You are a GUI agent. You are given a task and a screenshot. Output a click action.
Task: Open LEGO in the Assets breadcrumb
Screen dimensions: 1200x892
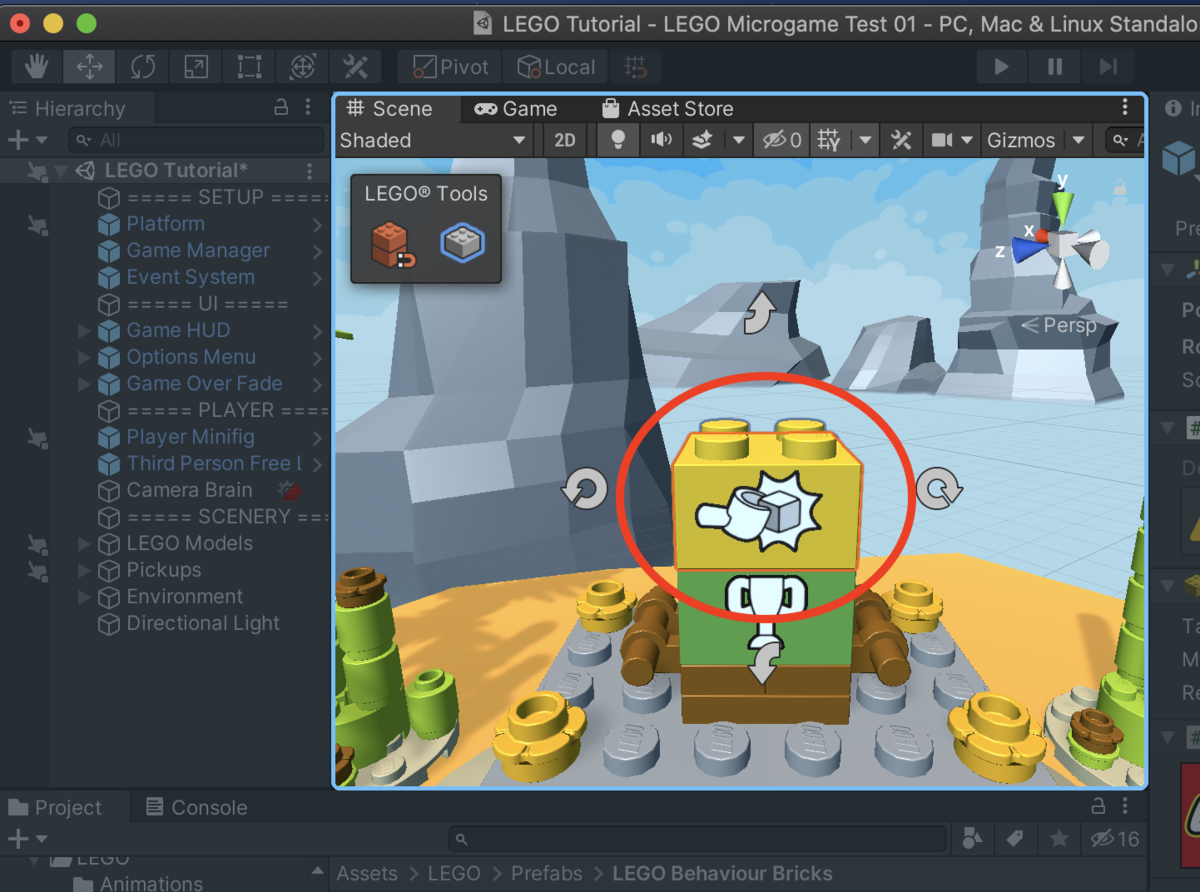tap(454, 873)
